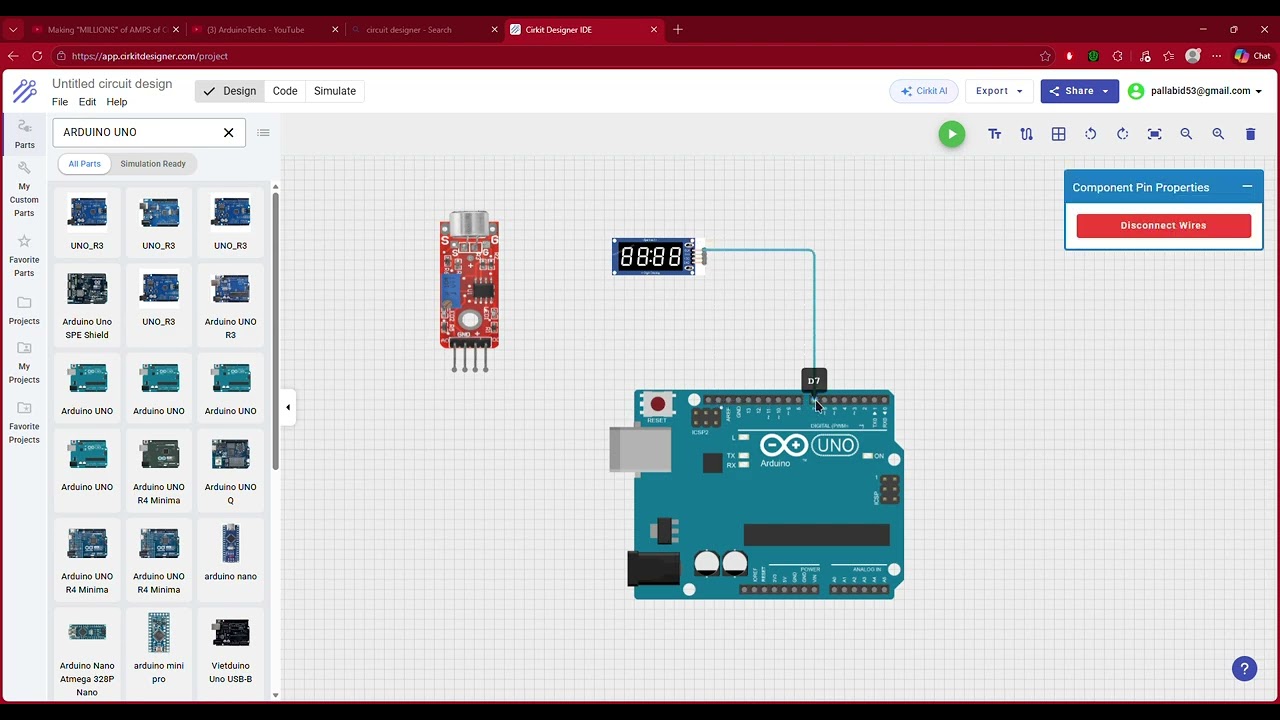The image size is (1280, 720).
Task: Toggle the grid layout icon
Action: (x=1059, y=134)
